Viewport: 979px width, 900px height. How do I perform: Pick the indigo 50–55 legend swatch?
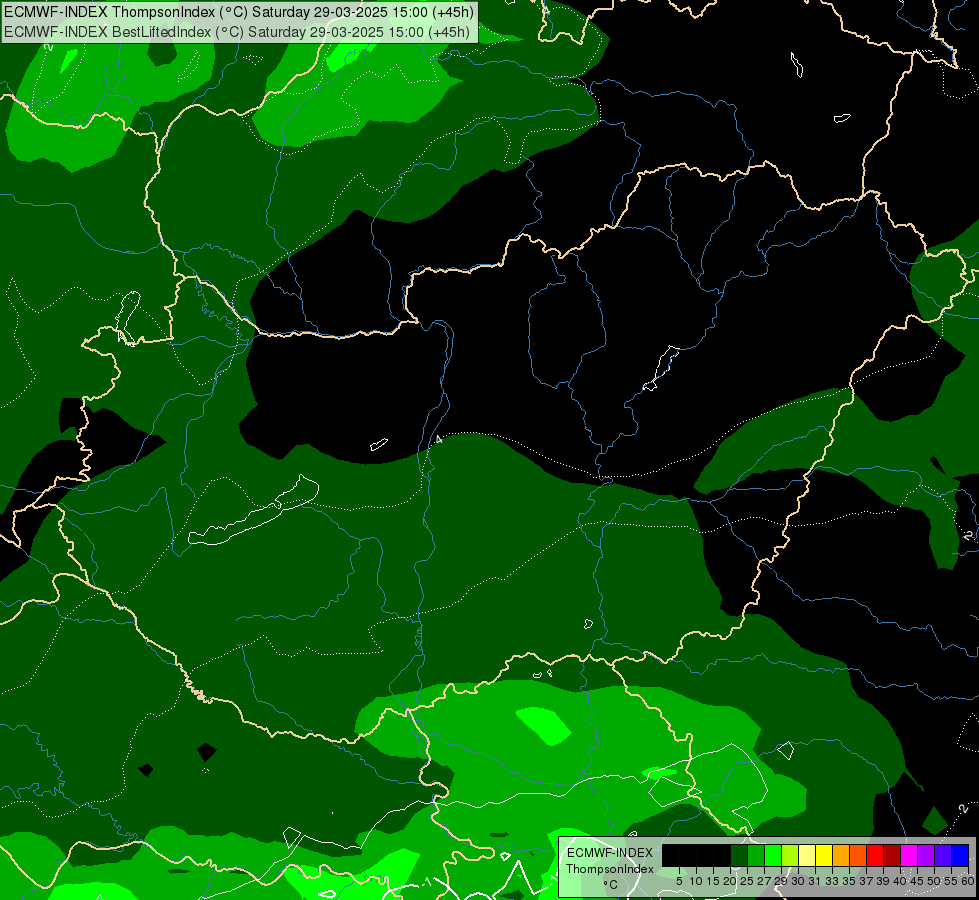pyautogui.click(x=943, y=855)
